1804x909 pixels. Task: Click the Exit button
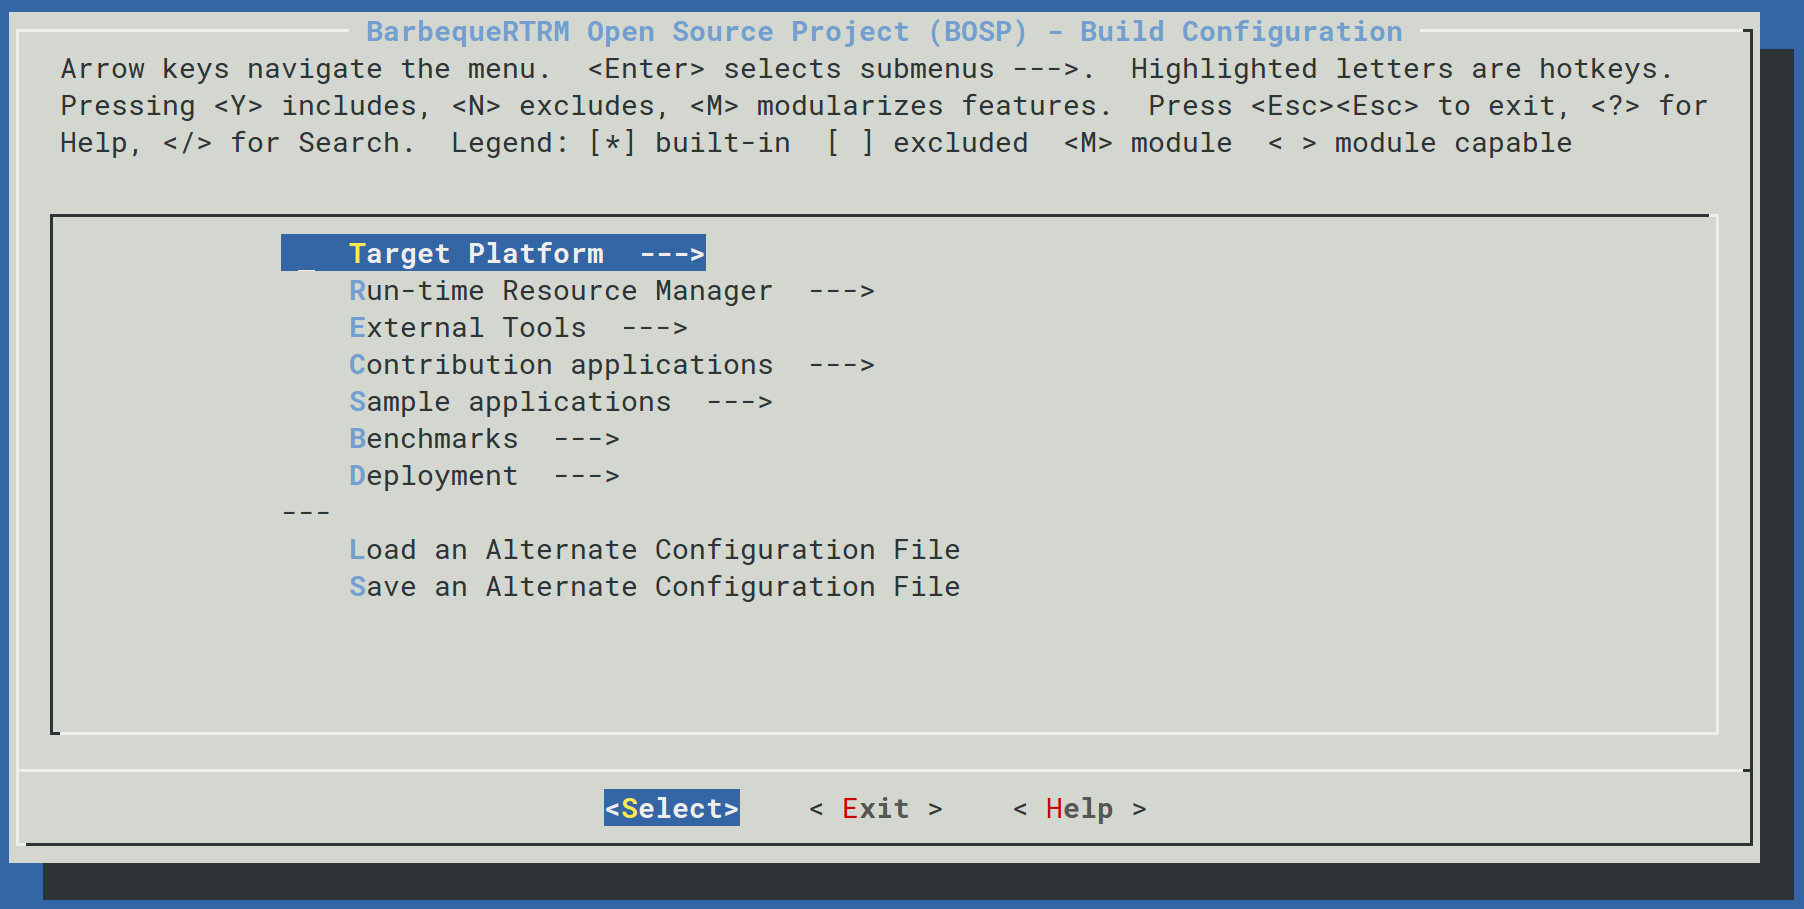[876, 808]
